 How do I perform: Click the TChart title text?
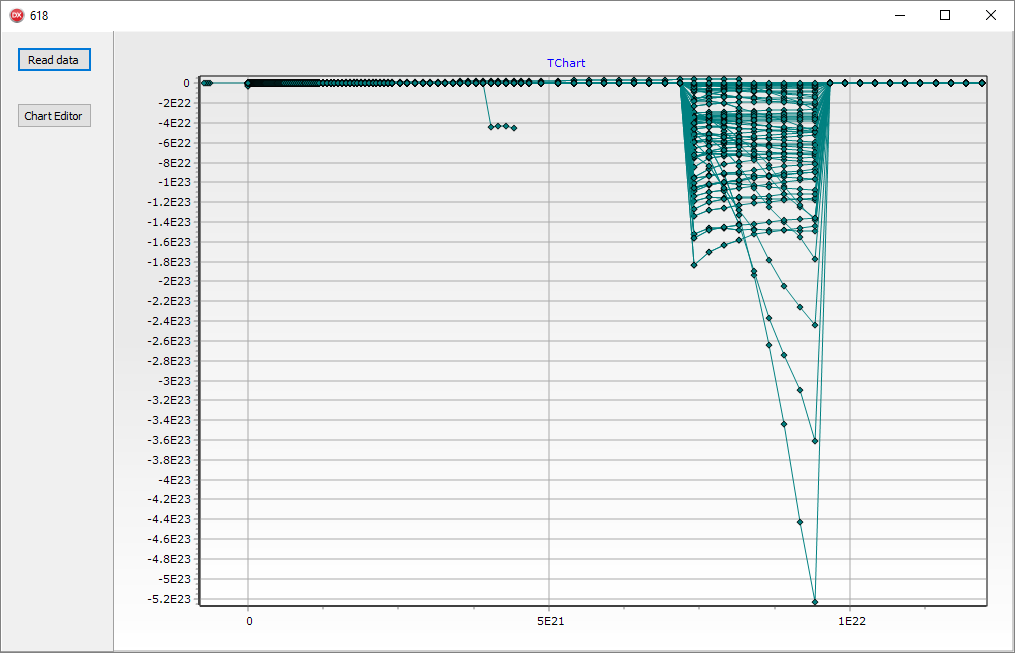566,63
